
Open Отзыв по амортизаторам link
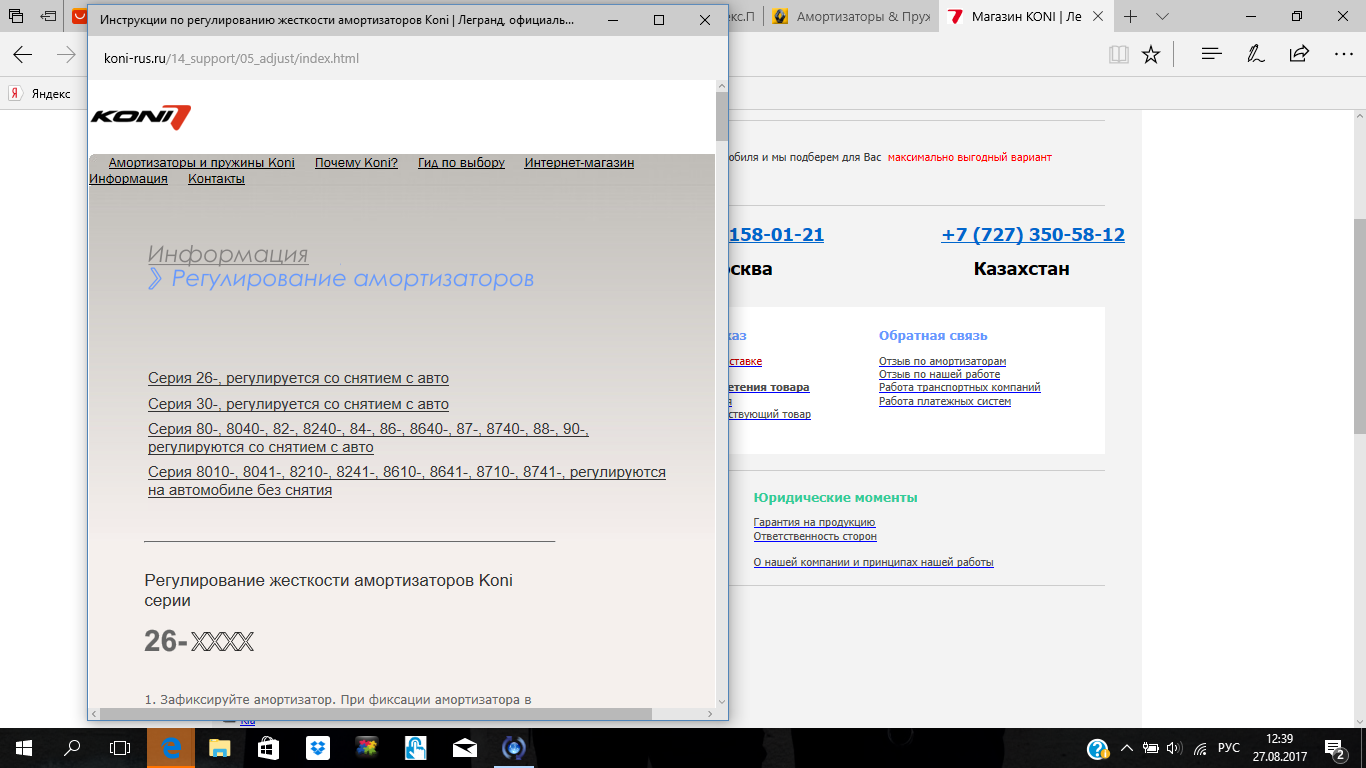point(942,361)
